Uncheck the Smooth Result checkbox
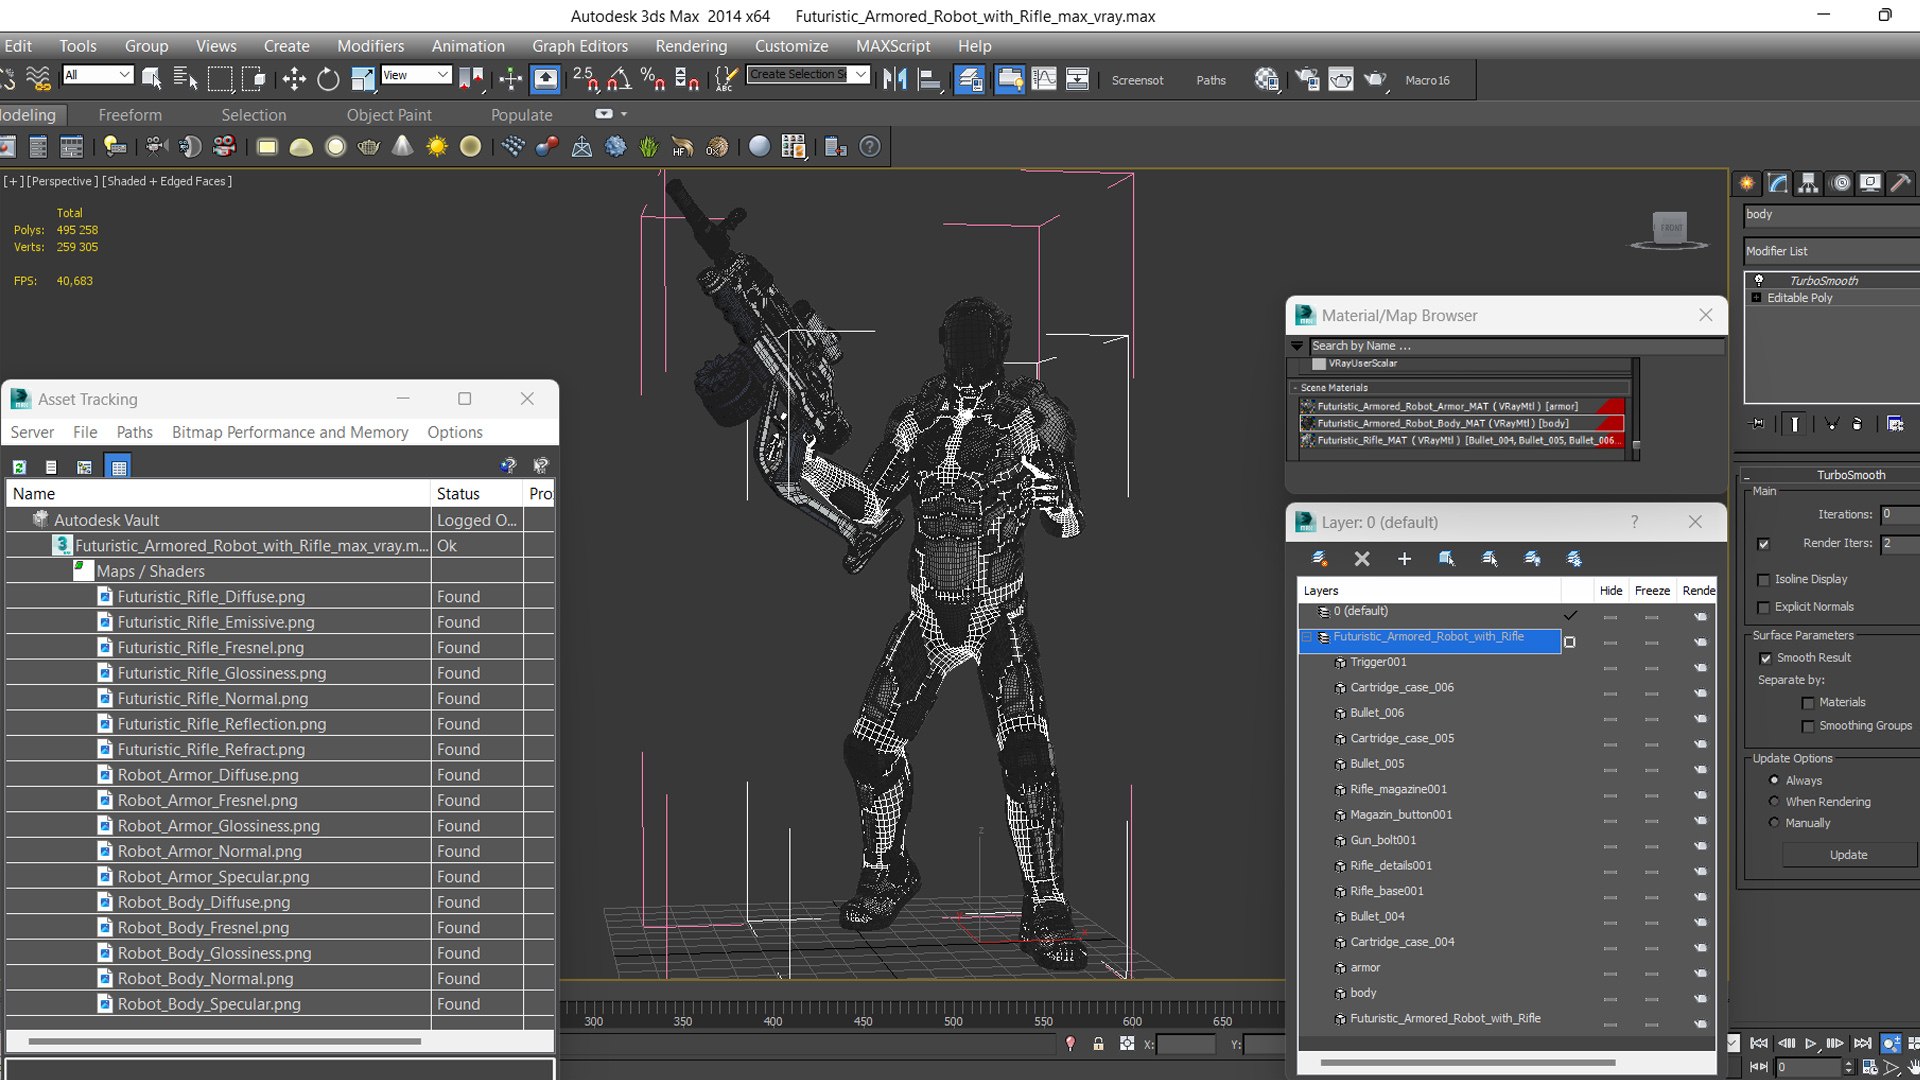This screenshot has height=1080, width=1920. [1765, 658]
